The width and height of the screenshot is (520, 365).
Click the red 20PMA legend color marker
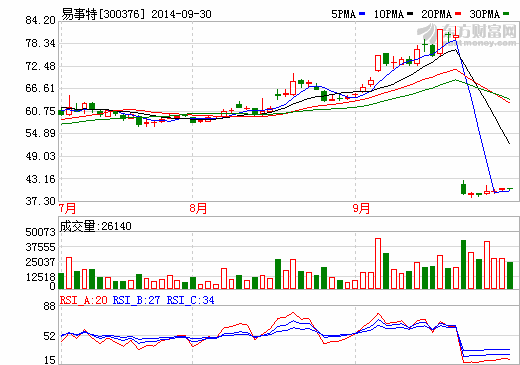point(458,14)
